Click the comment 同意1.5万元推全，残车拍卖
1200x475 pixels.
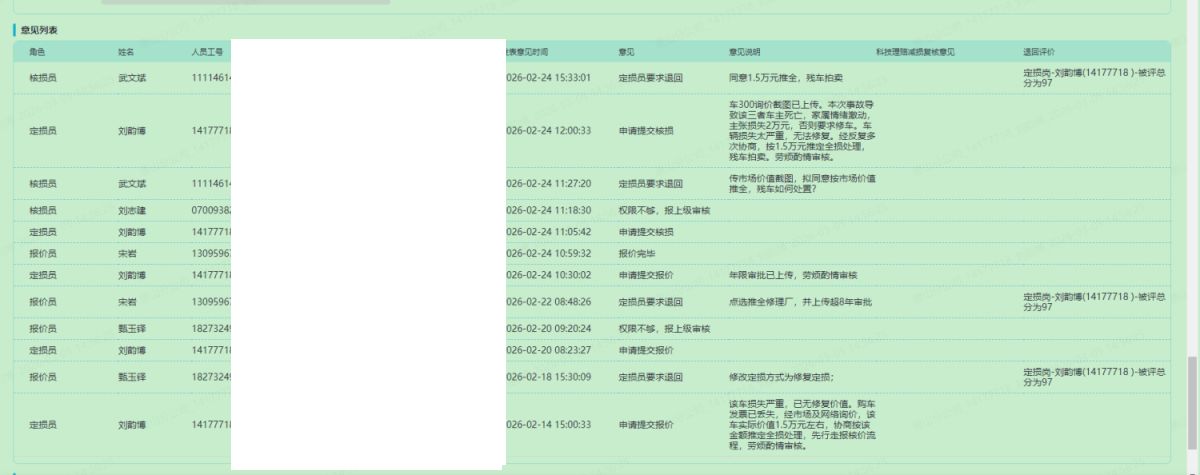tap(786, 78)
